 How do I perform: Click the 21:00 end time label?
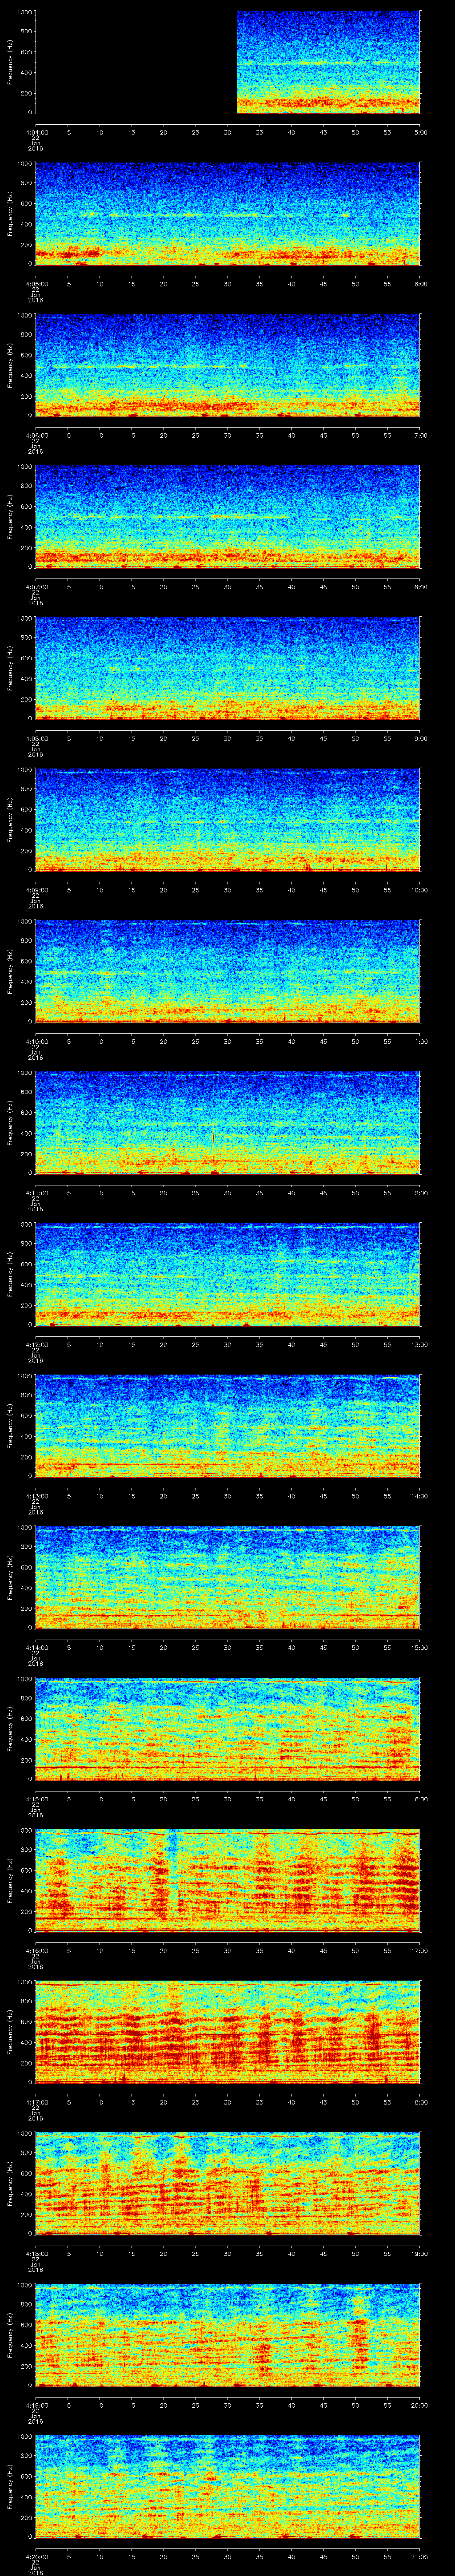point(419,2556)
